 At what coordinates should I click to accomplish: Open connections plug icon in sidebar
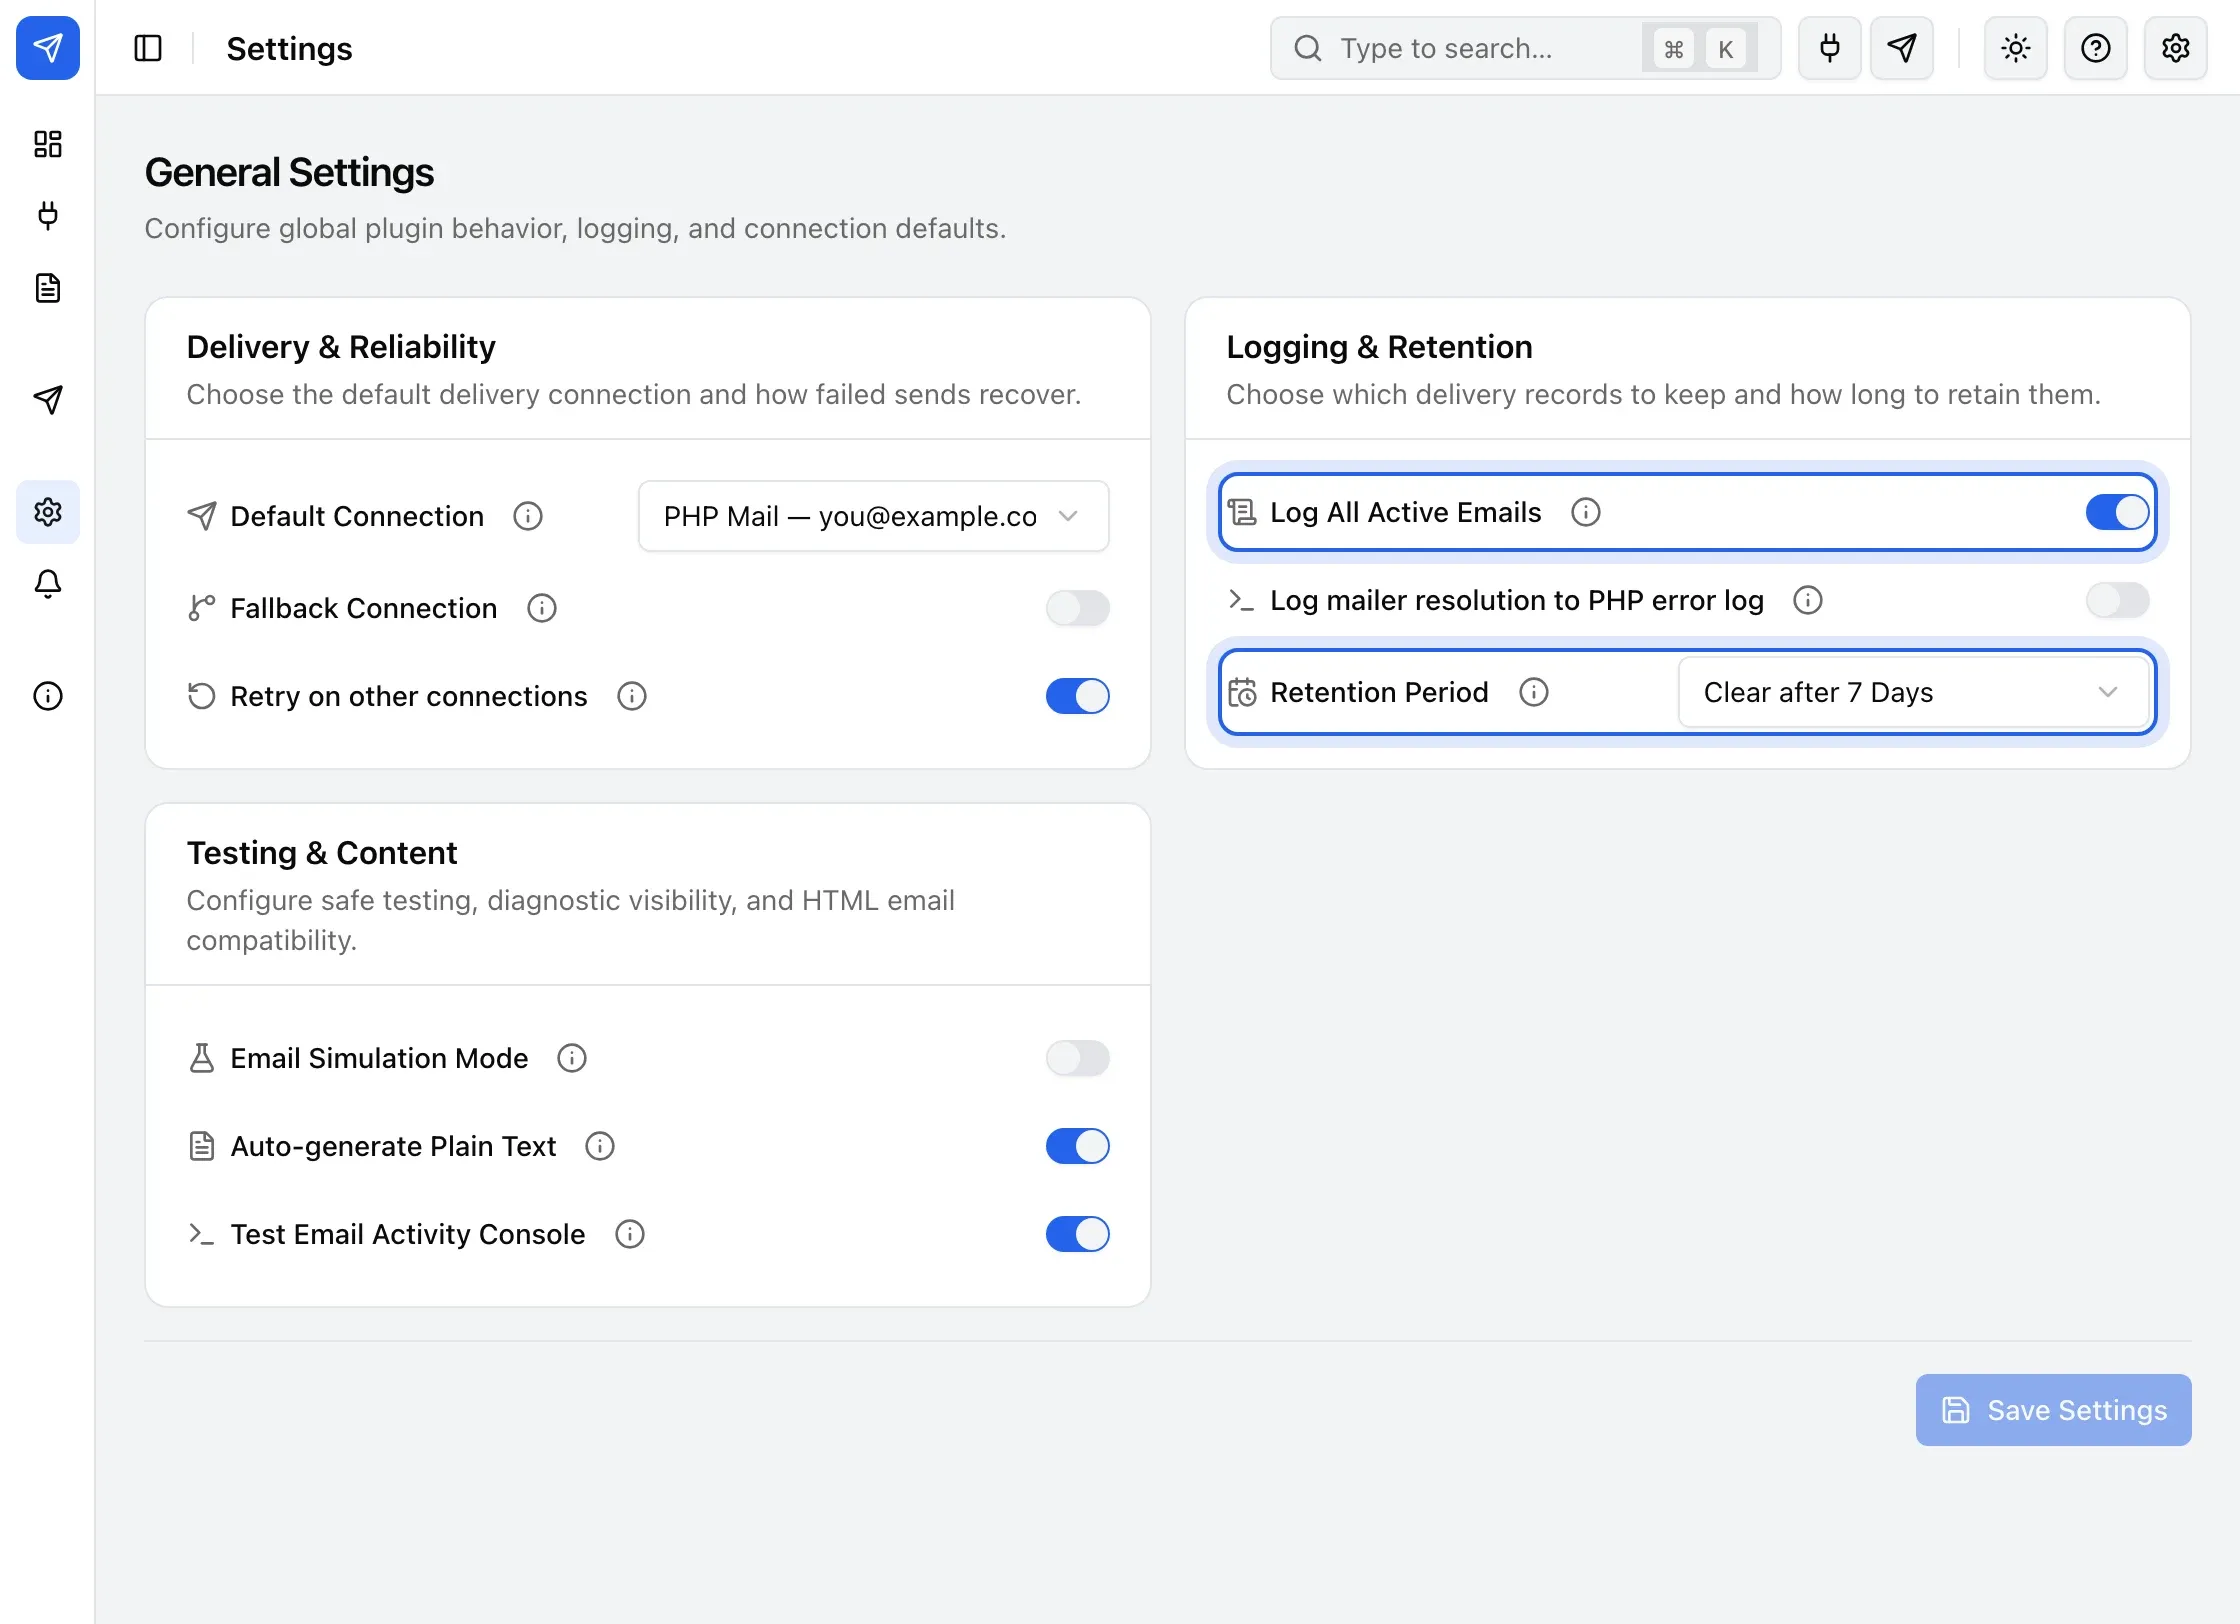(x=48, y=216)
